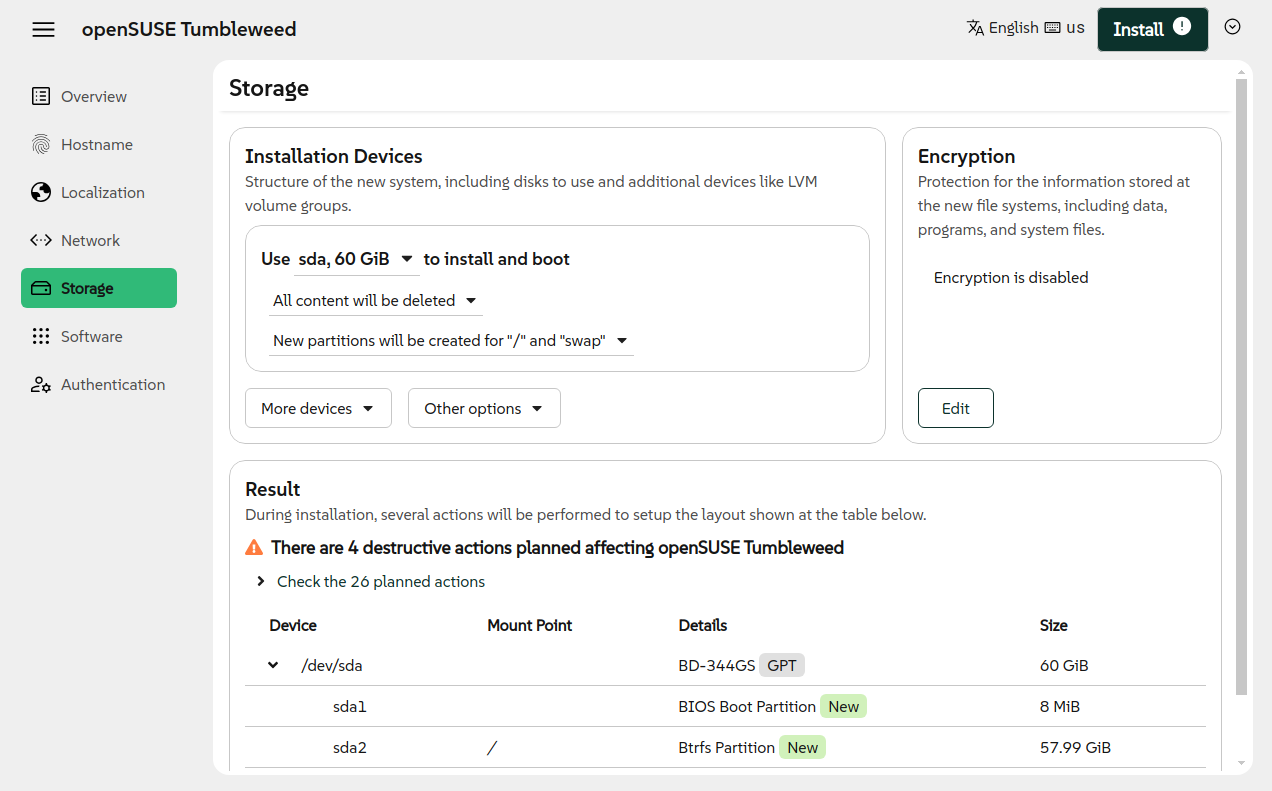The width and height of the screenshot is (1272, 791).
Task: Click the Mount Point column header
Action: (530, 625)
